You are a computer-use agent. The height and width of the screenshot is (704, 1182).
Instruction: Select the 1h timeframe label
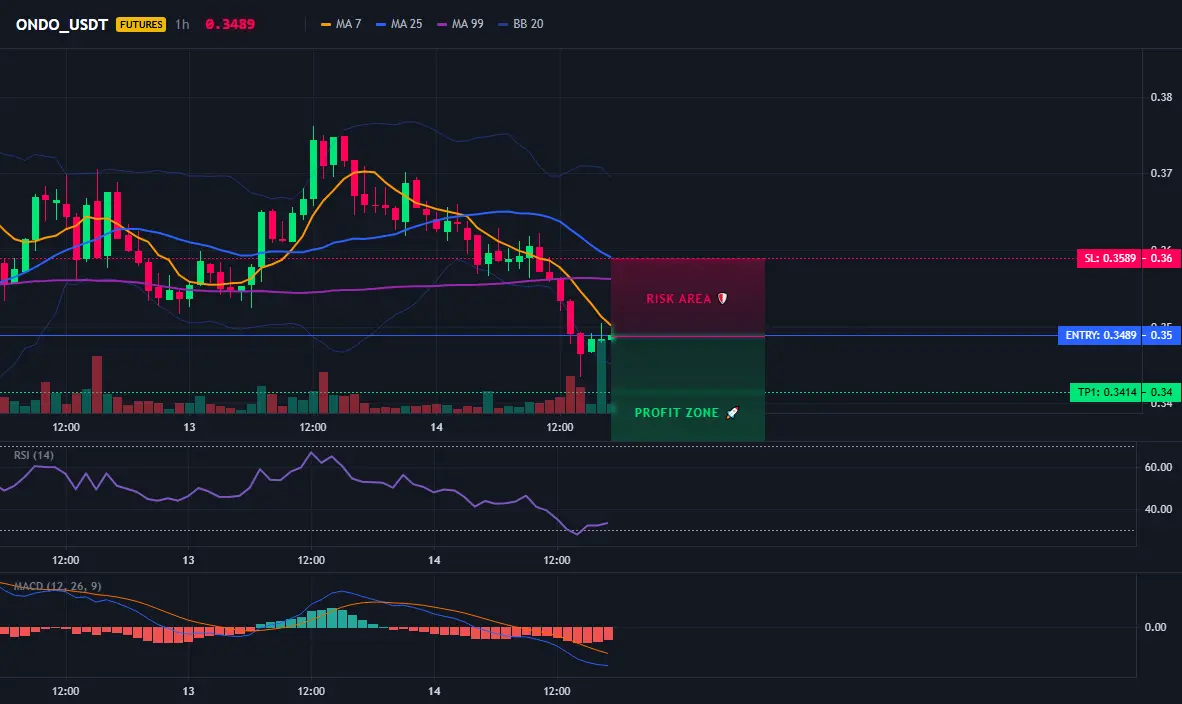[x=182, y=24]
